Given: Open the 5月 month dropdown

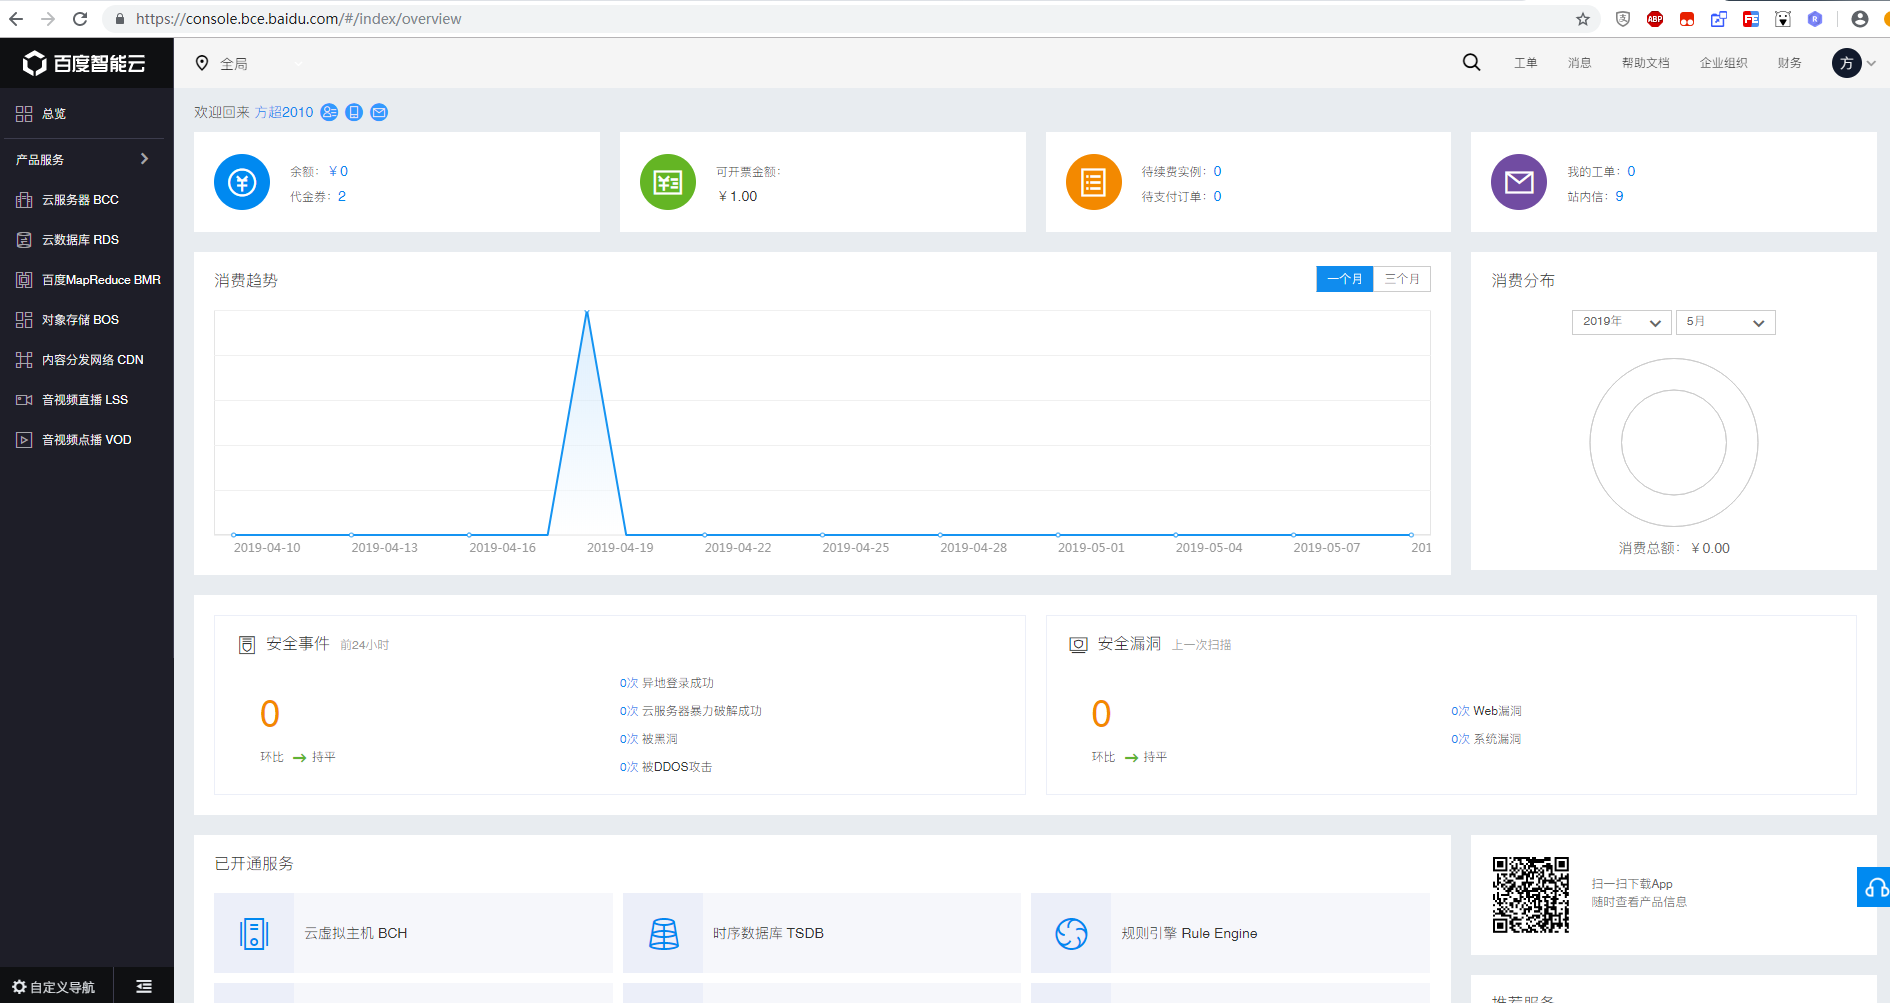Looking at the screenshot, I should coord(1725,322).
